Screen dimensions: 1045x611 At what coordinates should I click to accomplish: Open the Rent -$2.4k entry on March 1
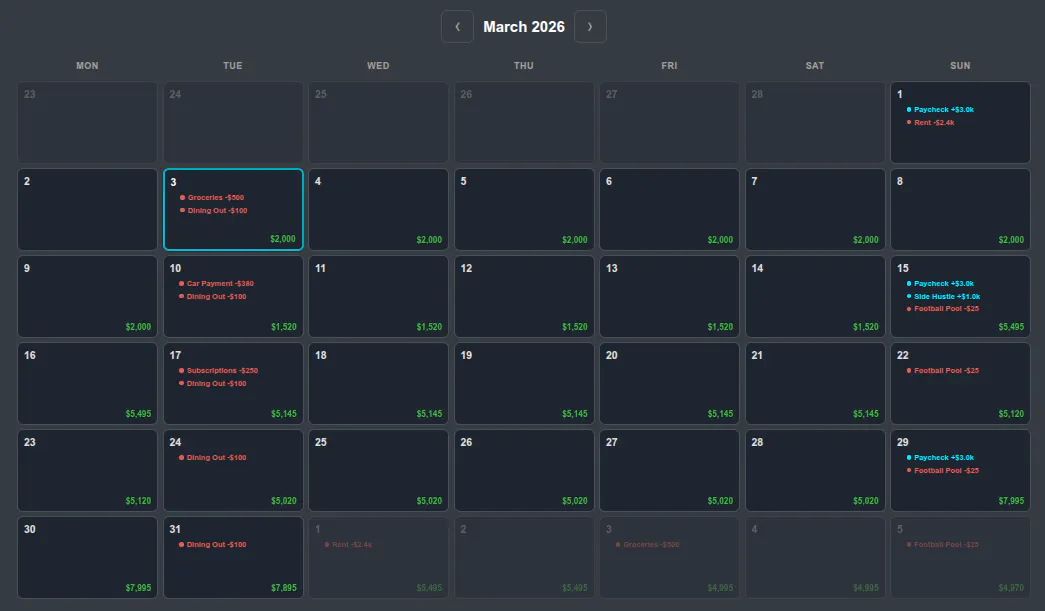click(930, 123)
